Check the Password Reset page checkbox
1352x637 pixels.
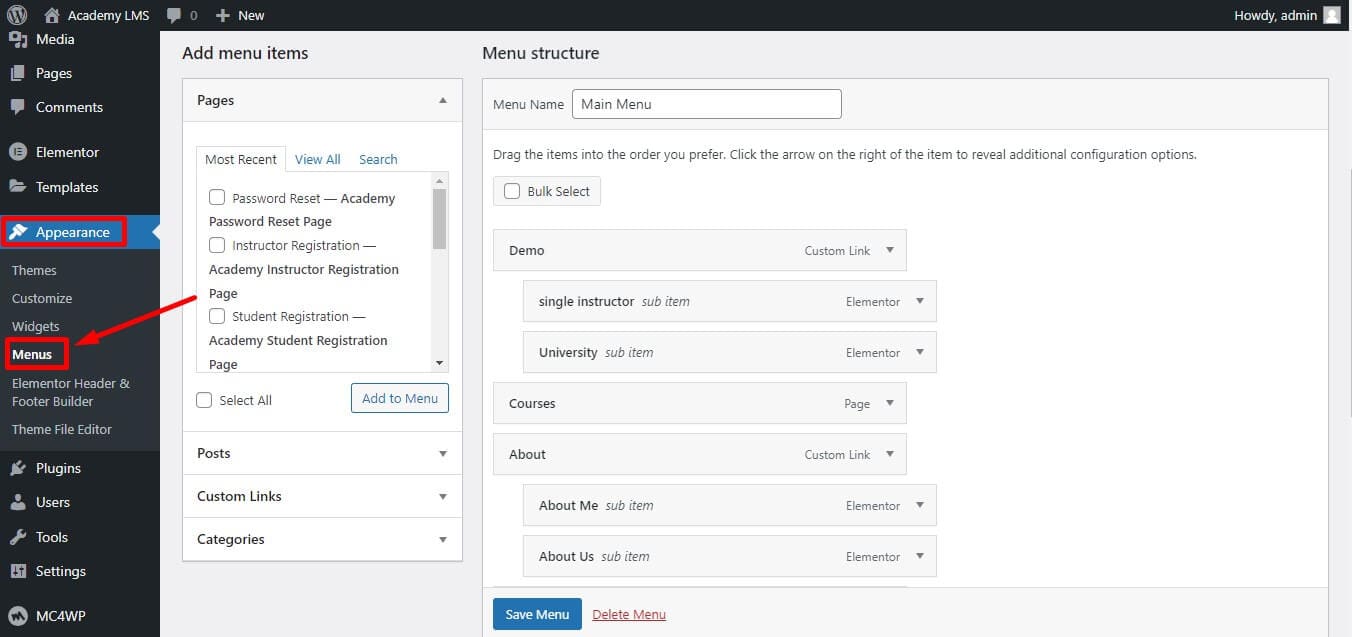(x=217, y=198)
